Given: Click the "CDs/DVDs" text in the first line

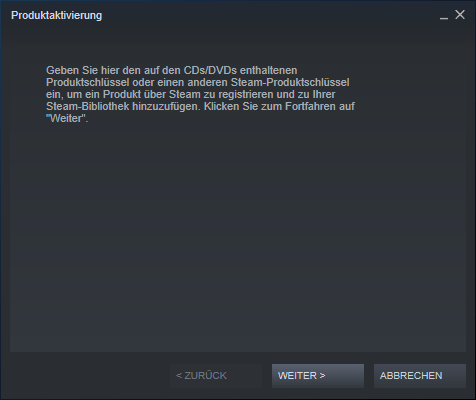Looking at the screenshot, I should point(210,70).
